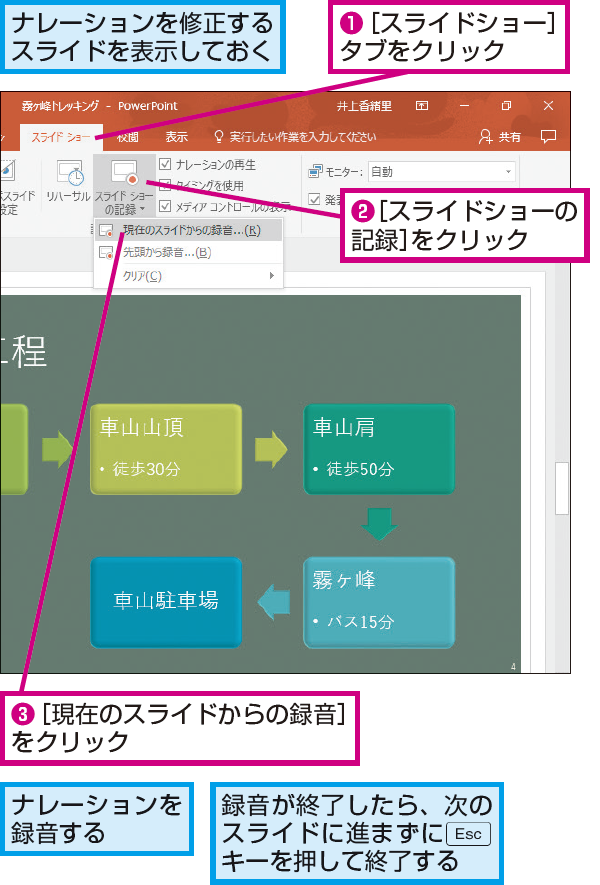
Task: Select the 車山駐車場 SmartArt box
Action: [166, 602]
